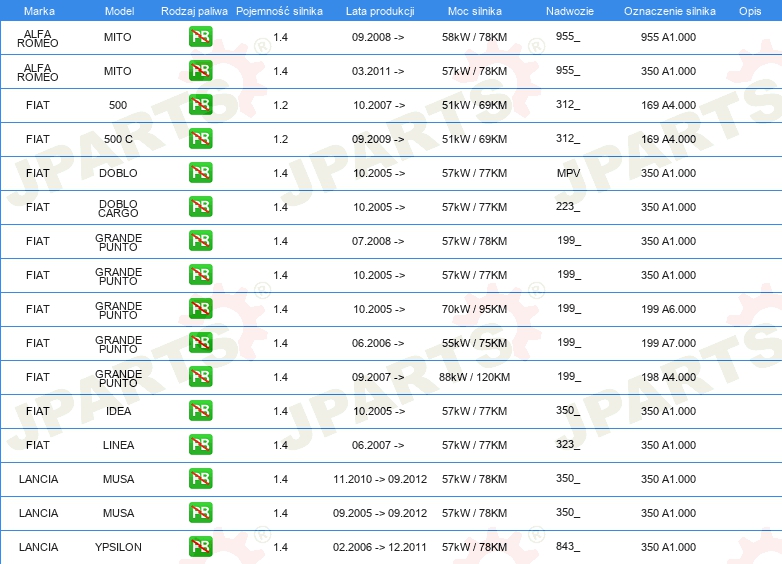This screenshot has width=782, height=564.
Task: Click the fuel icon in the FIAT 500 10.2007 row
Action: [x=200, y=105]
